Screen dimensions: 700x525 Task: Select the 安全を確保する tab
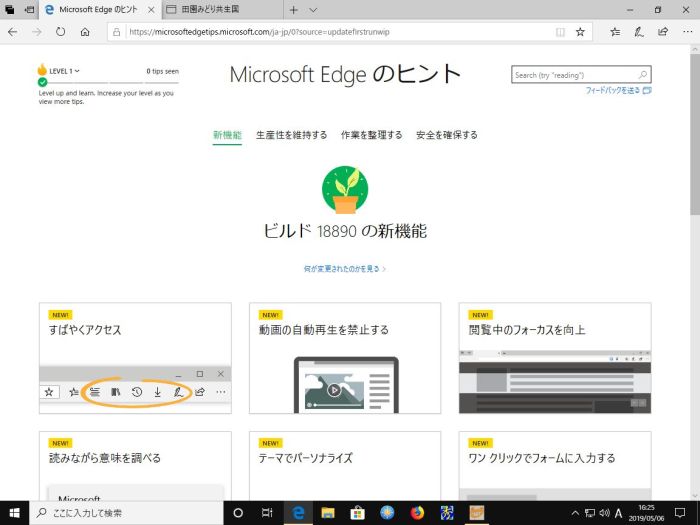pyautogui.click(x=446, y=135)
